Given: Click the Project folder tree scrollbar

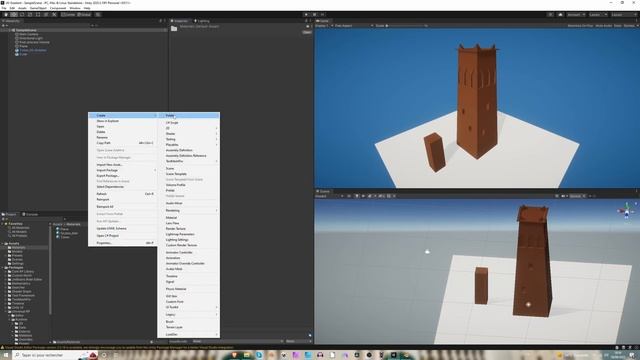Looking at the screenshot, I should 50,269.
